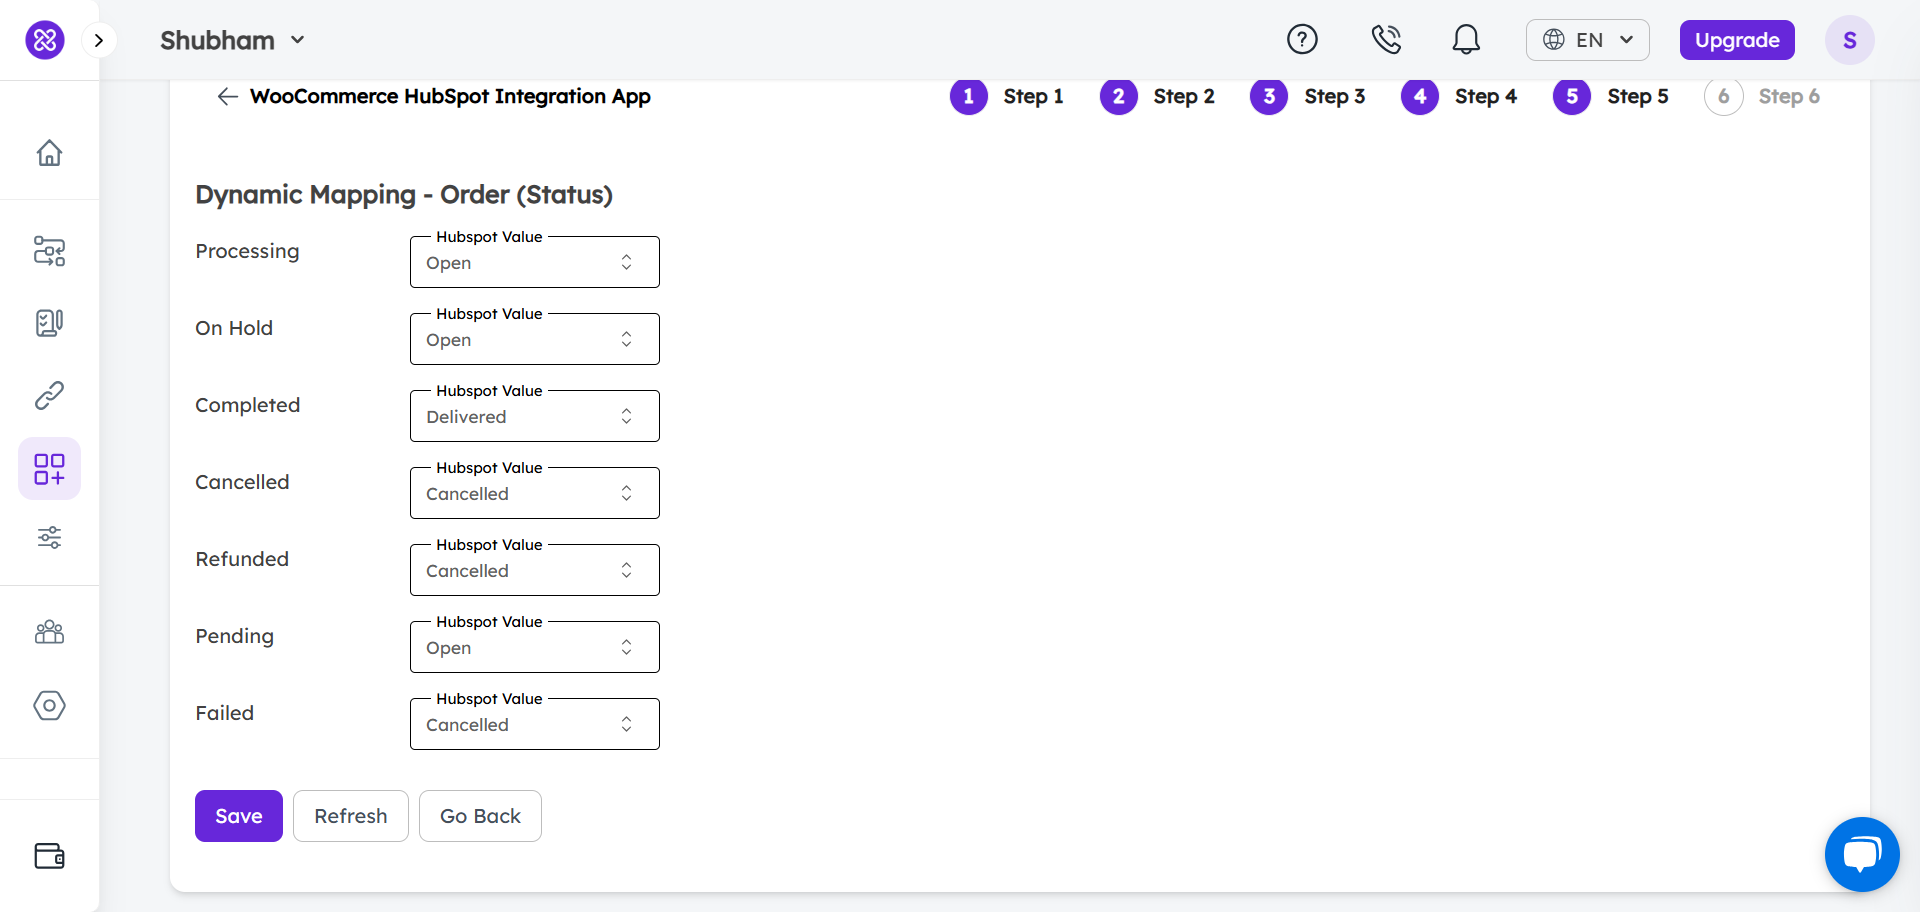Open the S user avatar menu

point(1850,40)
